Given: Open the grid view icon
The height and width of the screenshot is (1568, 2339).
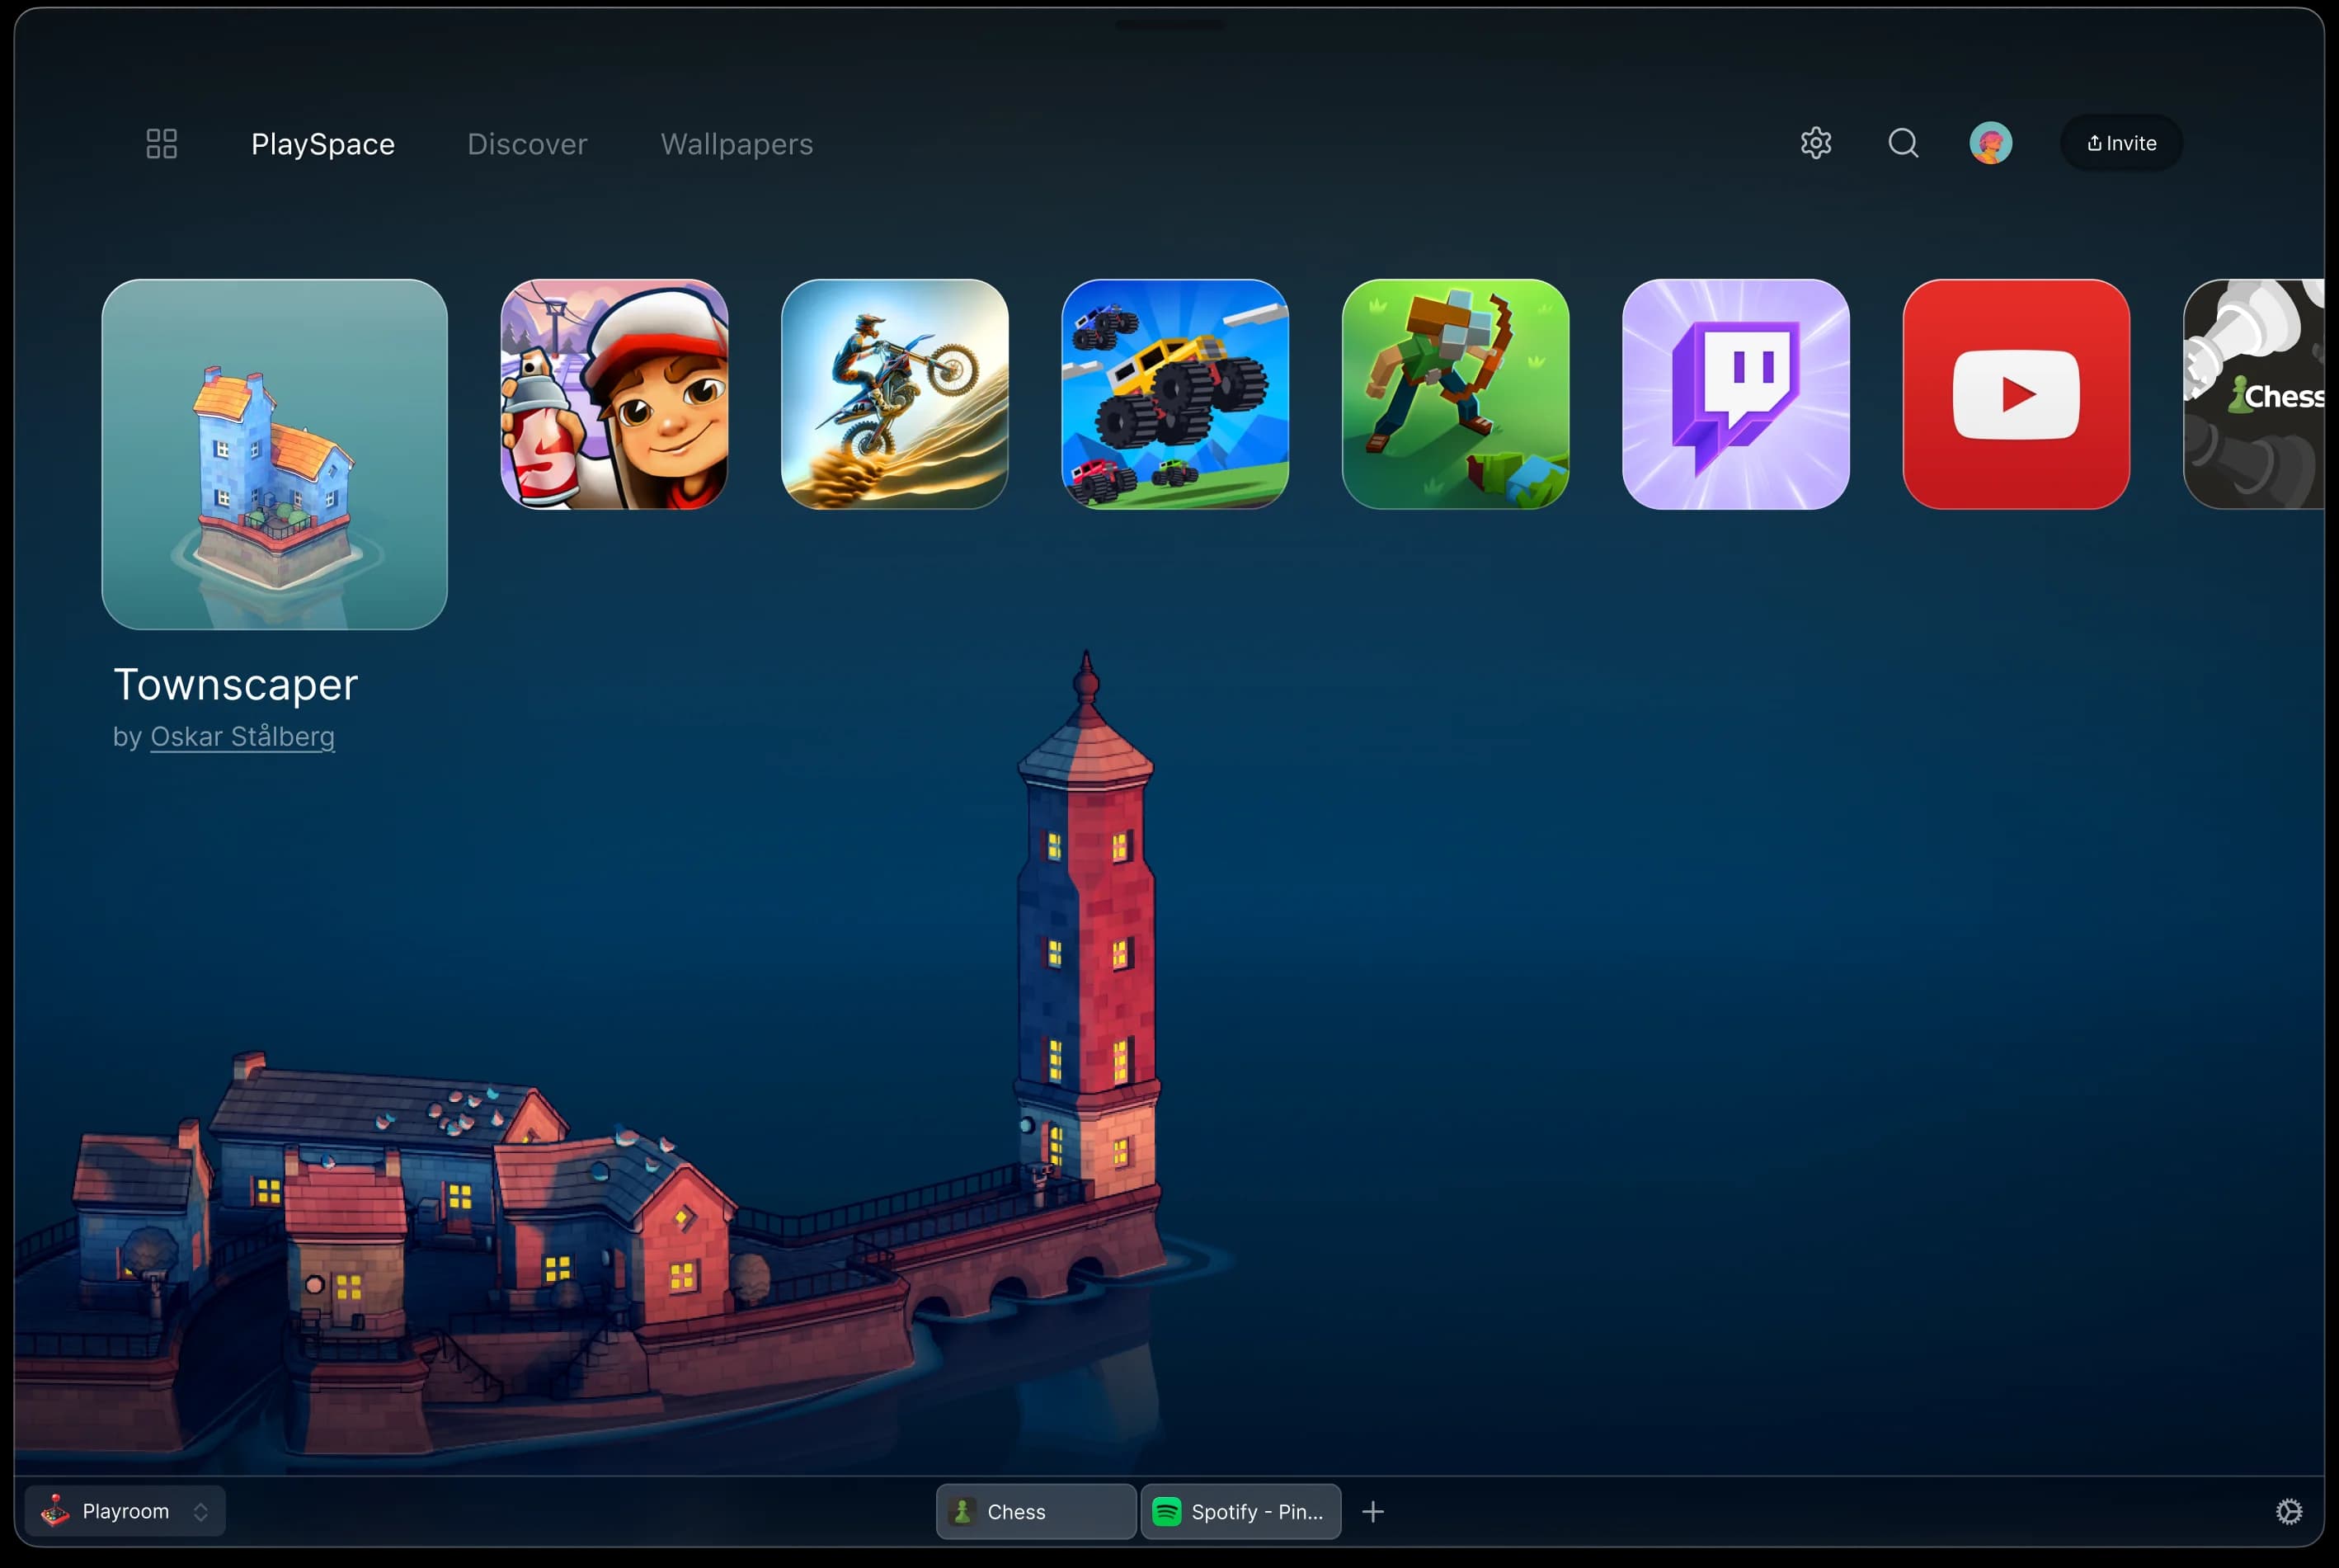Looking at the screenshot, I should (x=161, y=143).
